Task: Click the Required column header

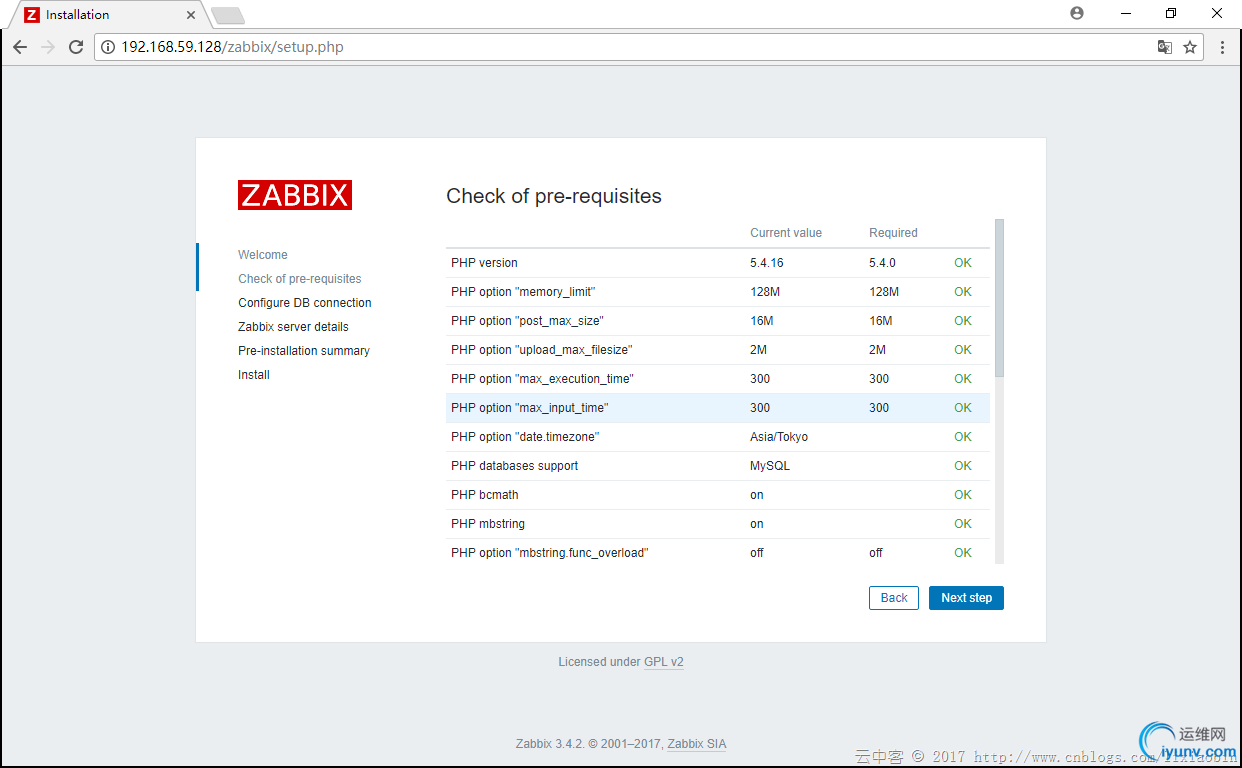Action: [x=893, y=233]
